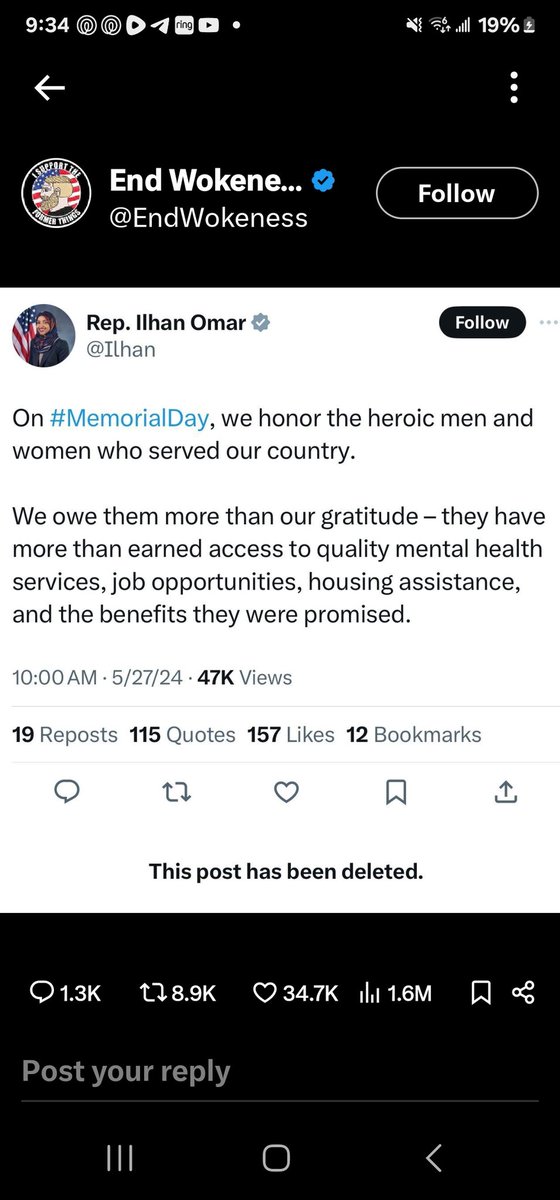Tap the repost icon in embedded post
This screenshot has width=560, height=1200.
click(x=176, y=793)
